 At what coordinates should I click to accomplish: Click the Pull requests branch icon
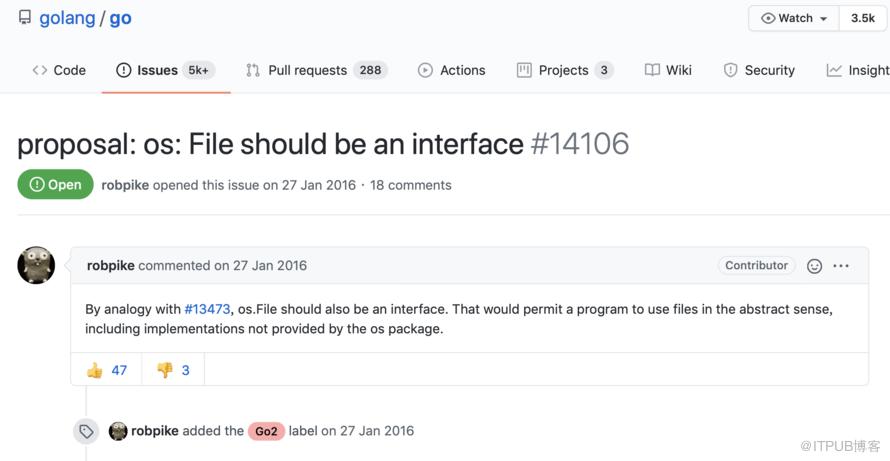click(253, 70)
